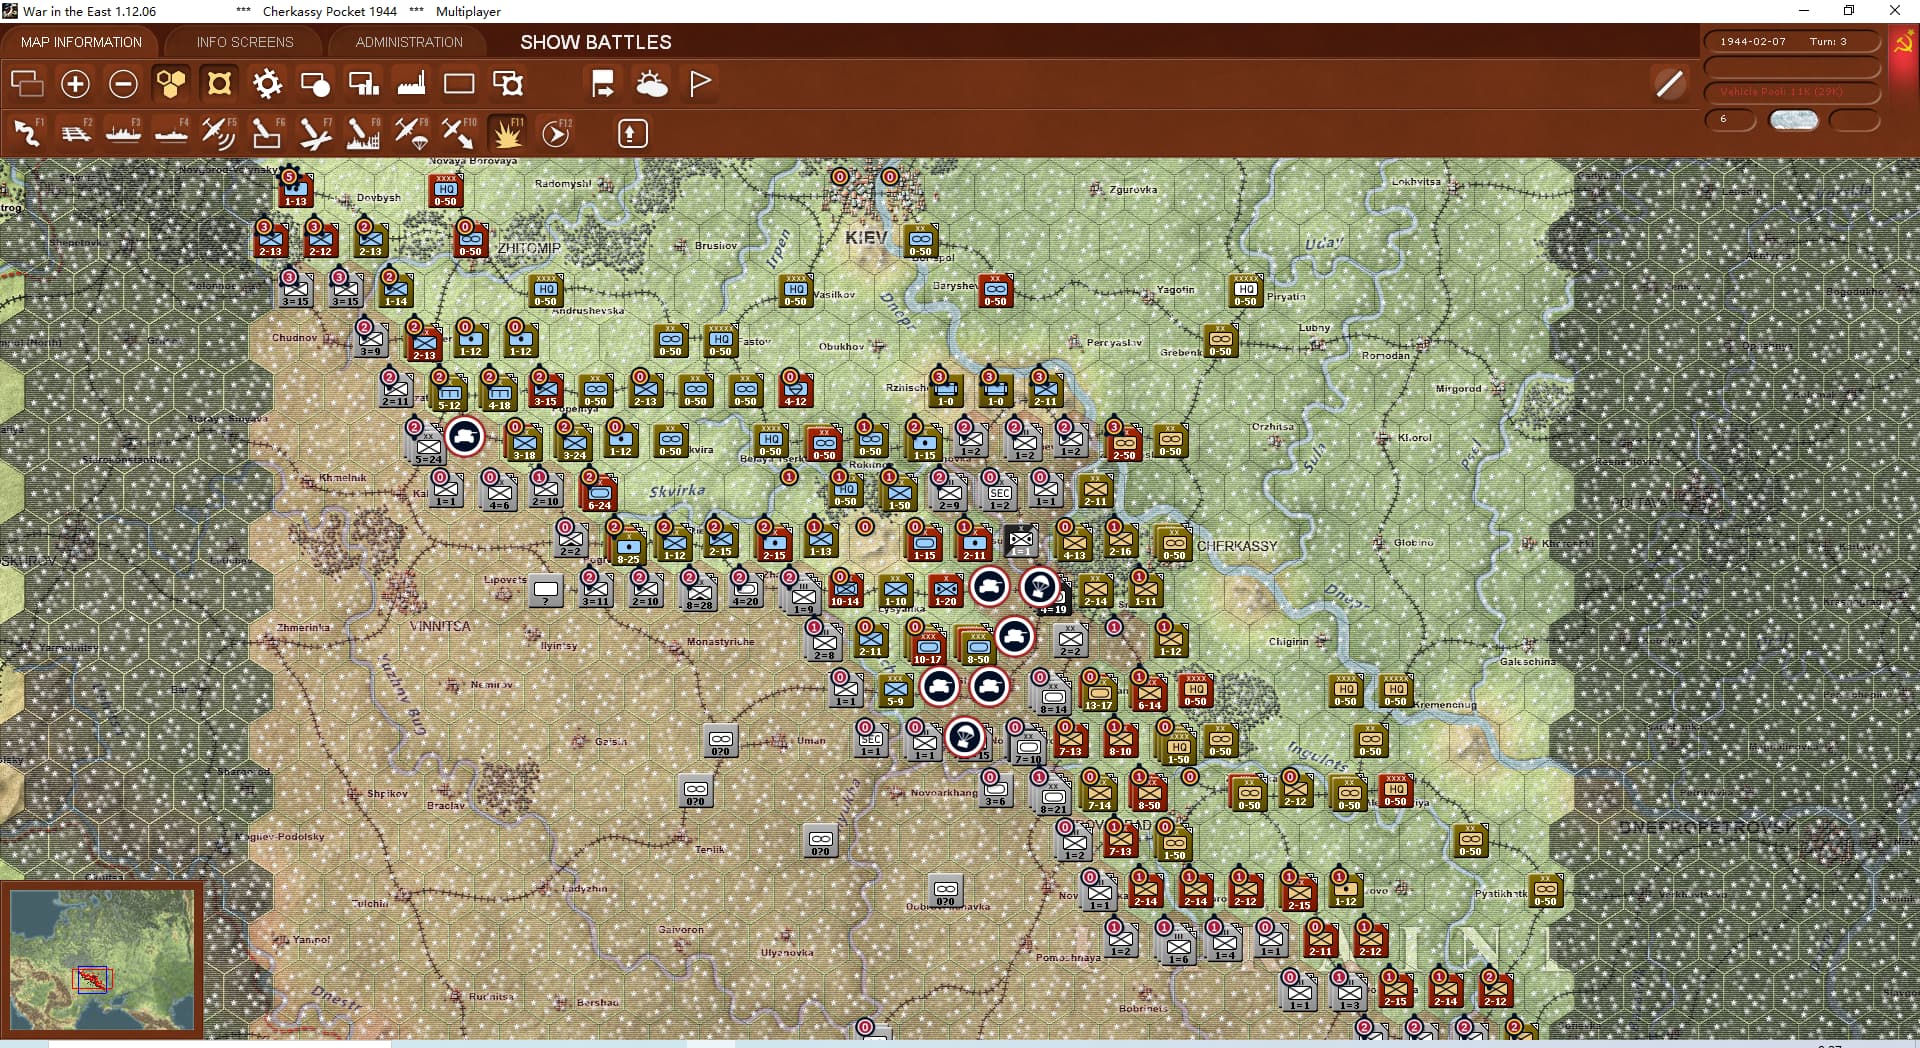
Task: Select F4 amphibious transport ship icon
Action: click(171, 133)
